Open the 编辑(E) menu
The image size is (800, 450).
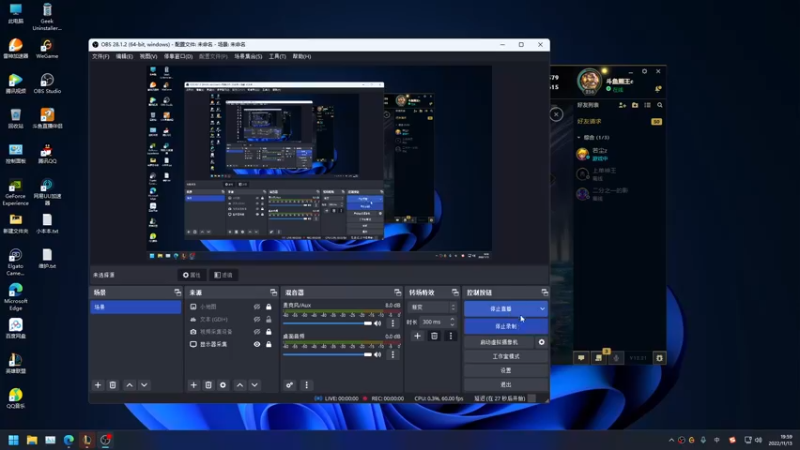click(124, 56)
